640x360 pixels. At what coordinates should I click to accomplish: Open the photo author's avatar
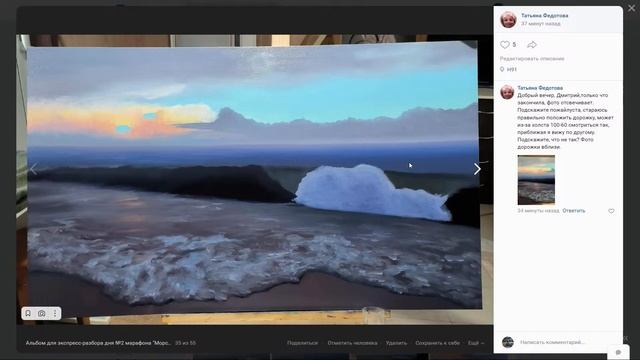(x=508, y=20)
